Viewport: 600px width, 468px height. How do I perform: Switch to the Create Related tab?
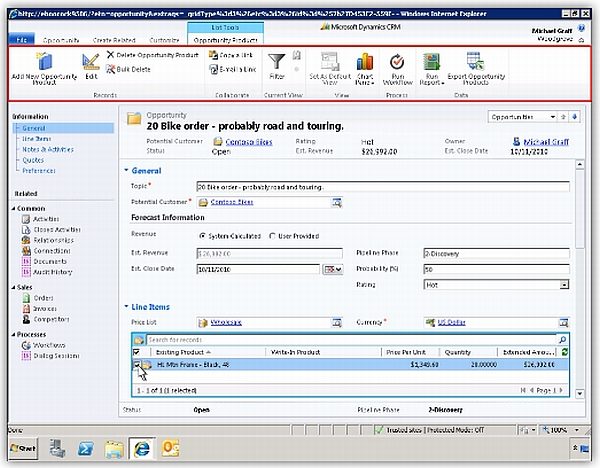point(115,38)
